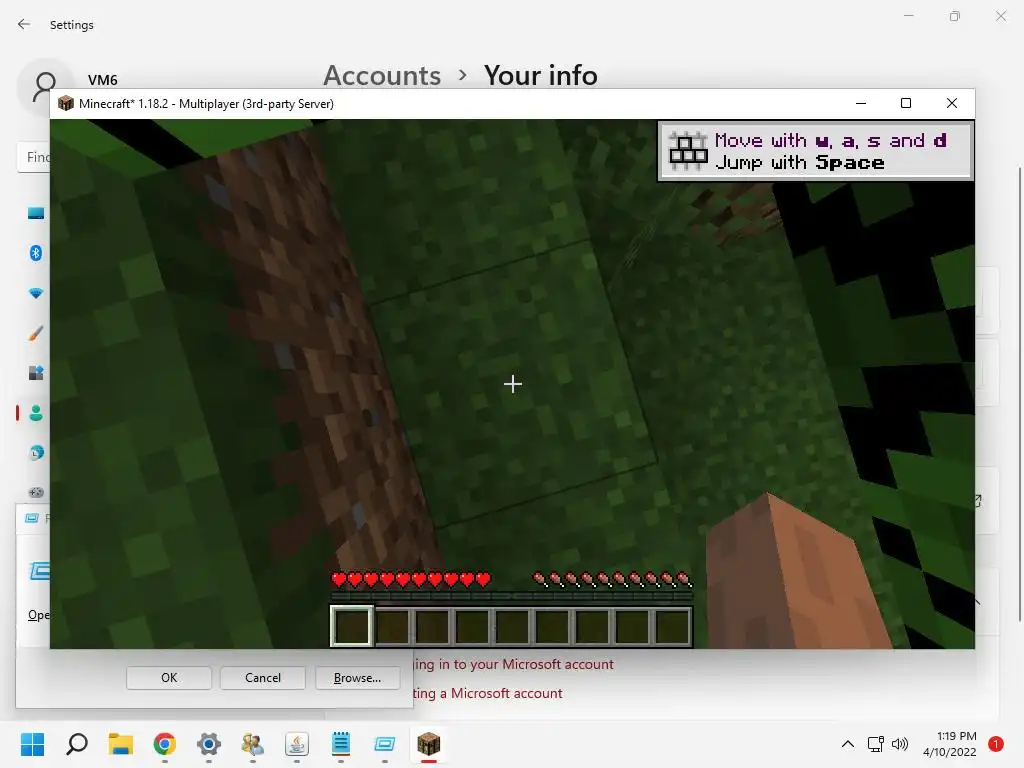This screenshot has height=768, width=1024.
Task: Open the clock and calendar flyout
Action: 950,744
